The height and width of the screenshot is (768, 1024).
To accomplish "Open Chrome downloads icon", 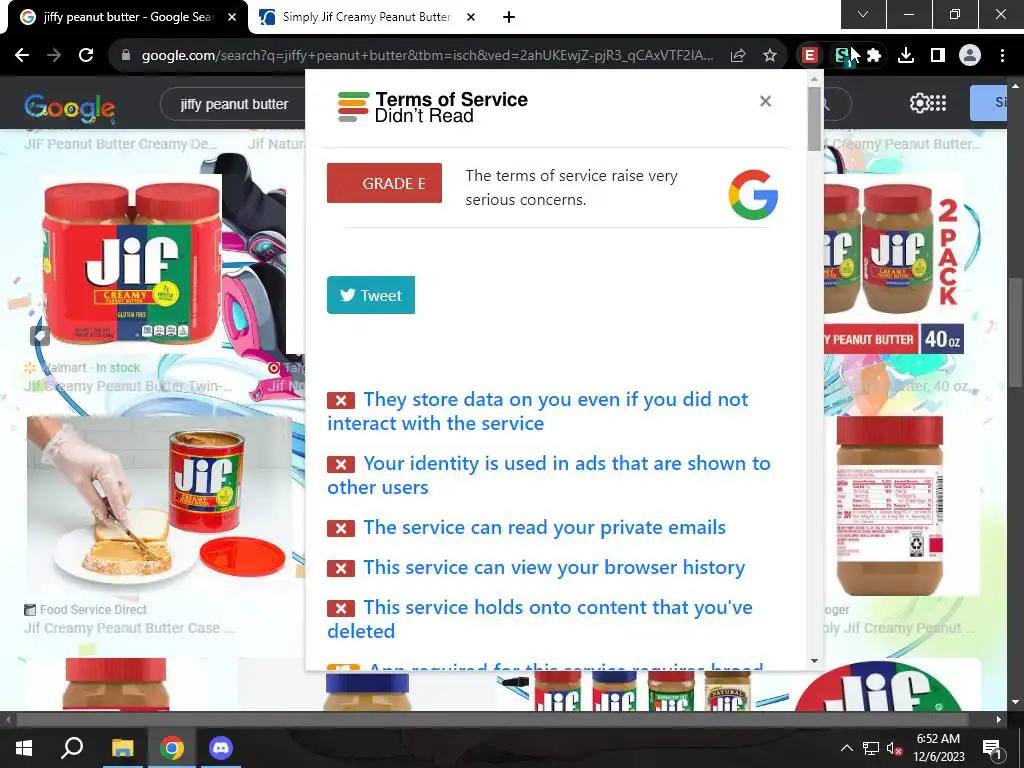I will click(906, 56).
